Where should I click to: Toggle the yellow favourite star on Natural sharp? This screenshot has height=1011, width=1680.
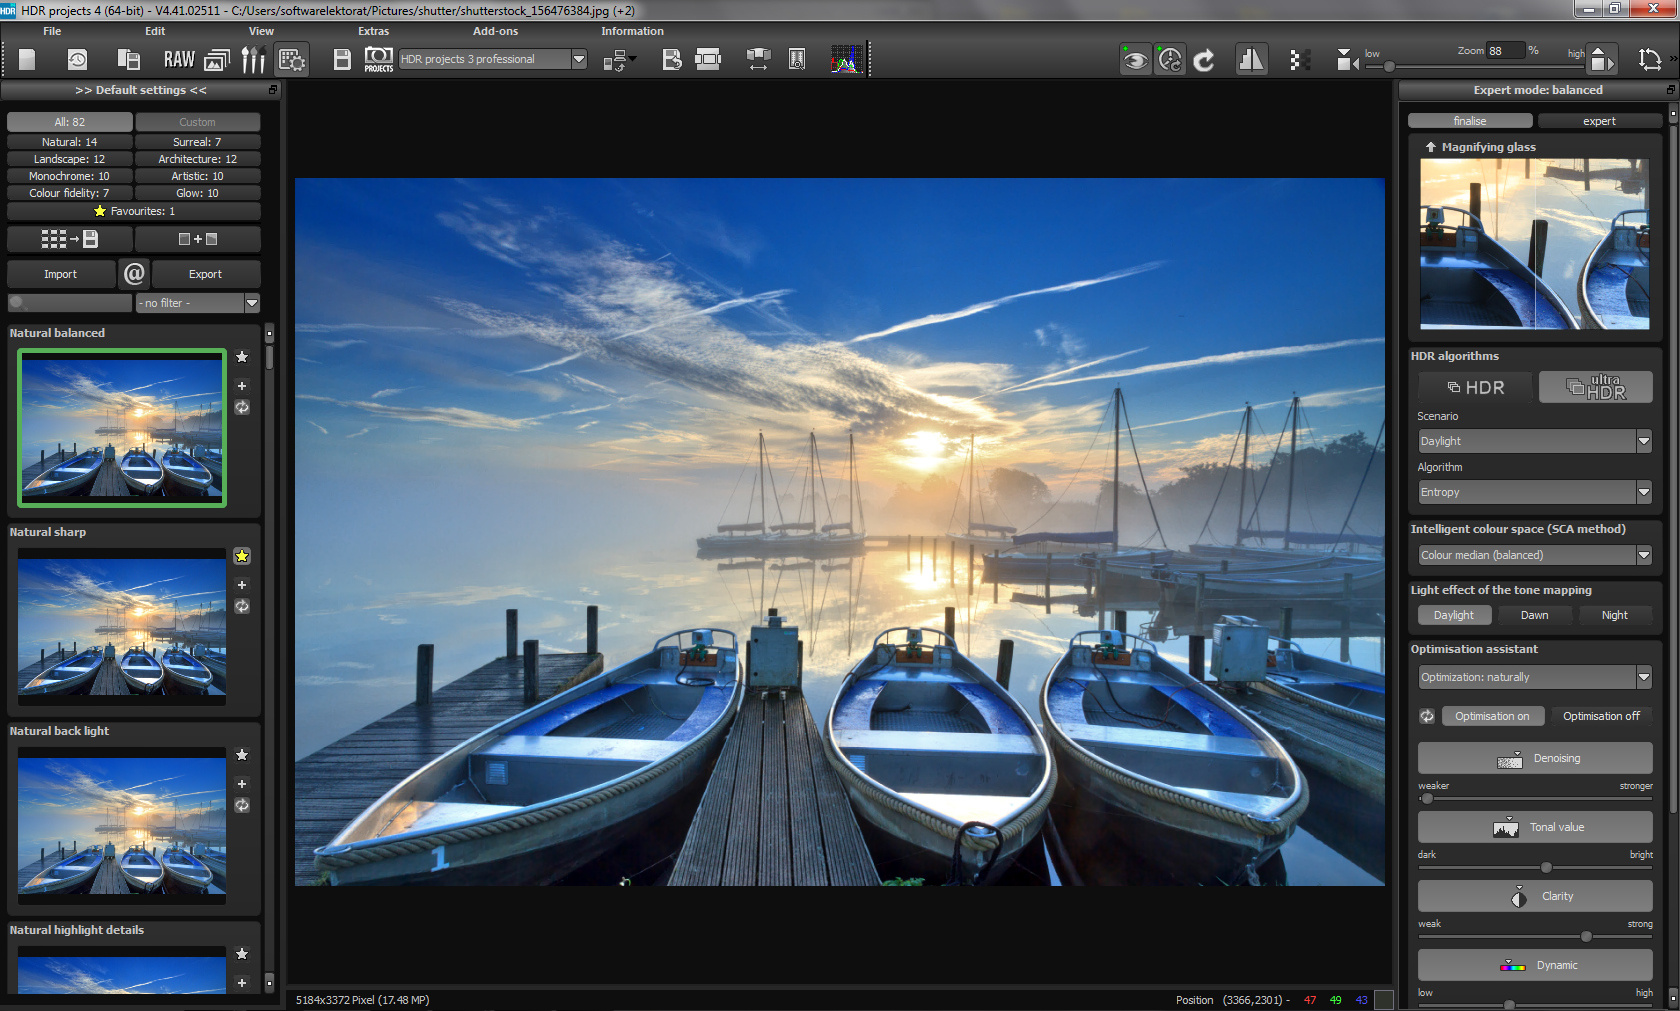click(x=242, y=556)
